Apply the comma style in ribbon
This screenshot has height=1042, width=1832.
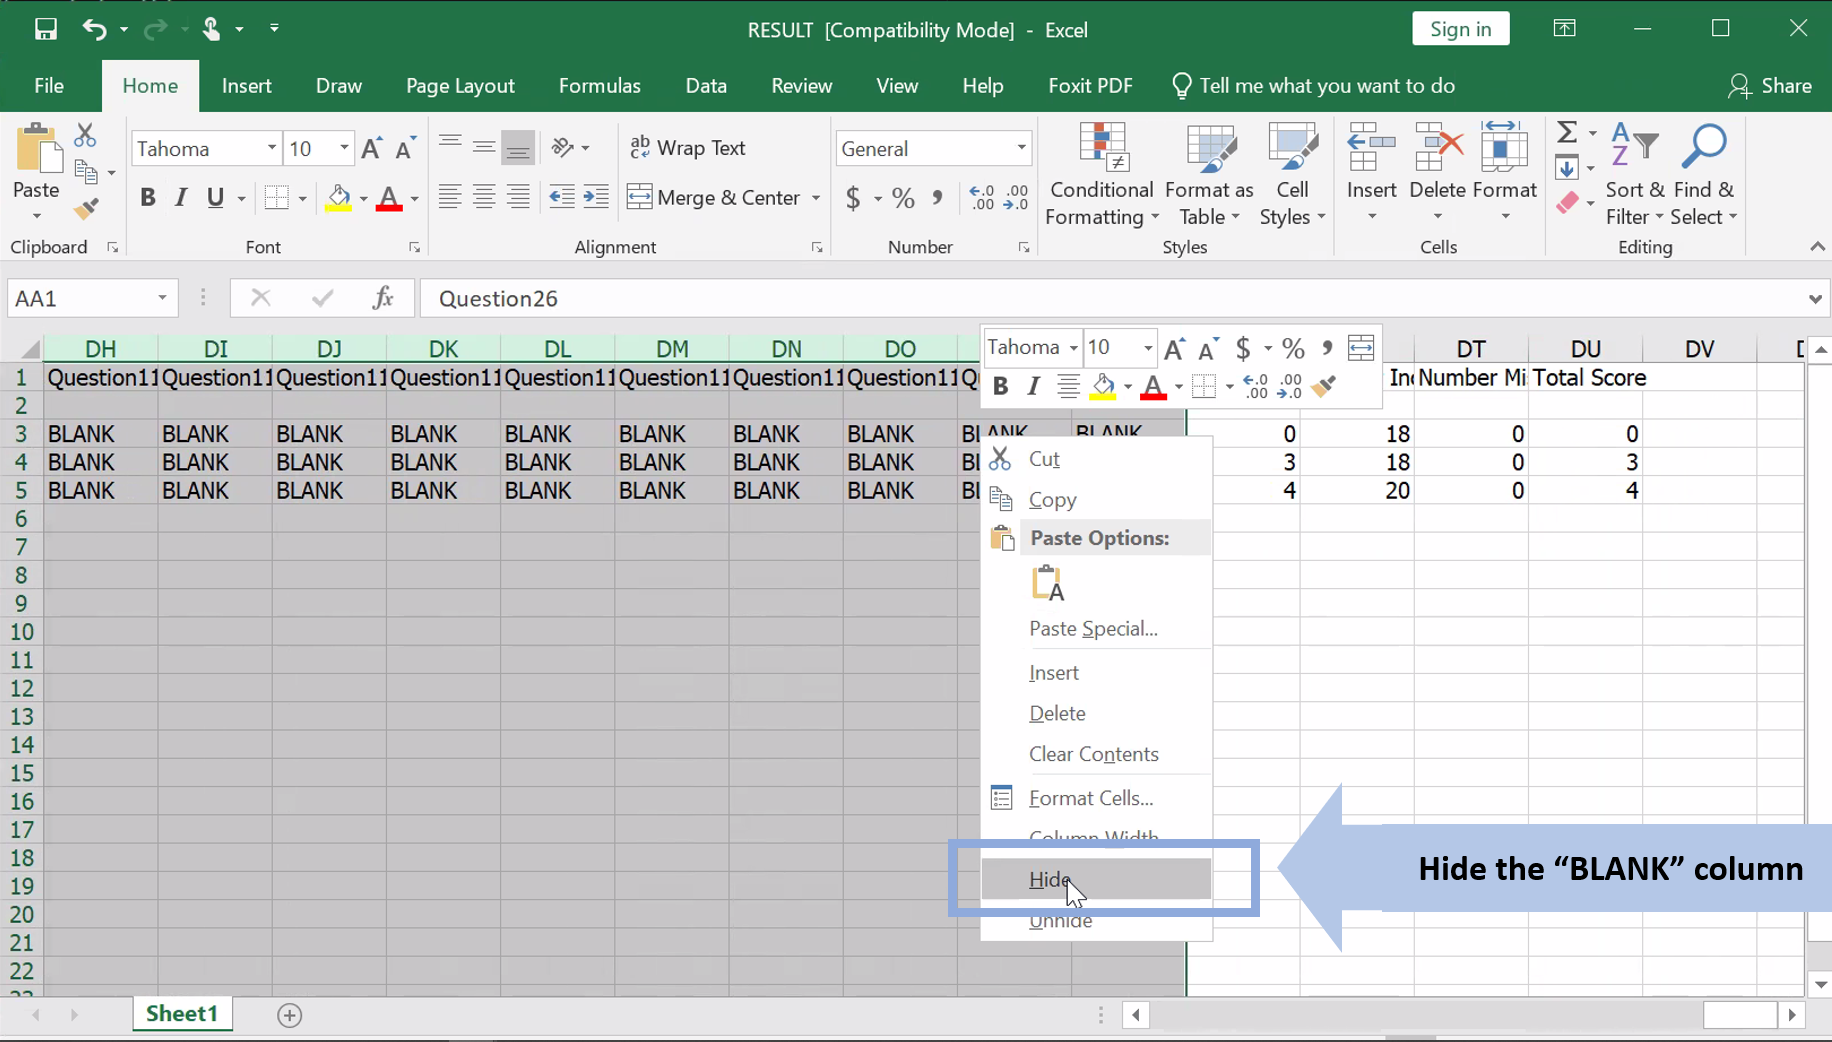[x=937, y=198]
